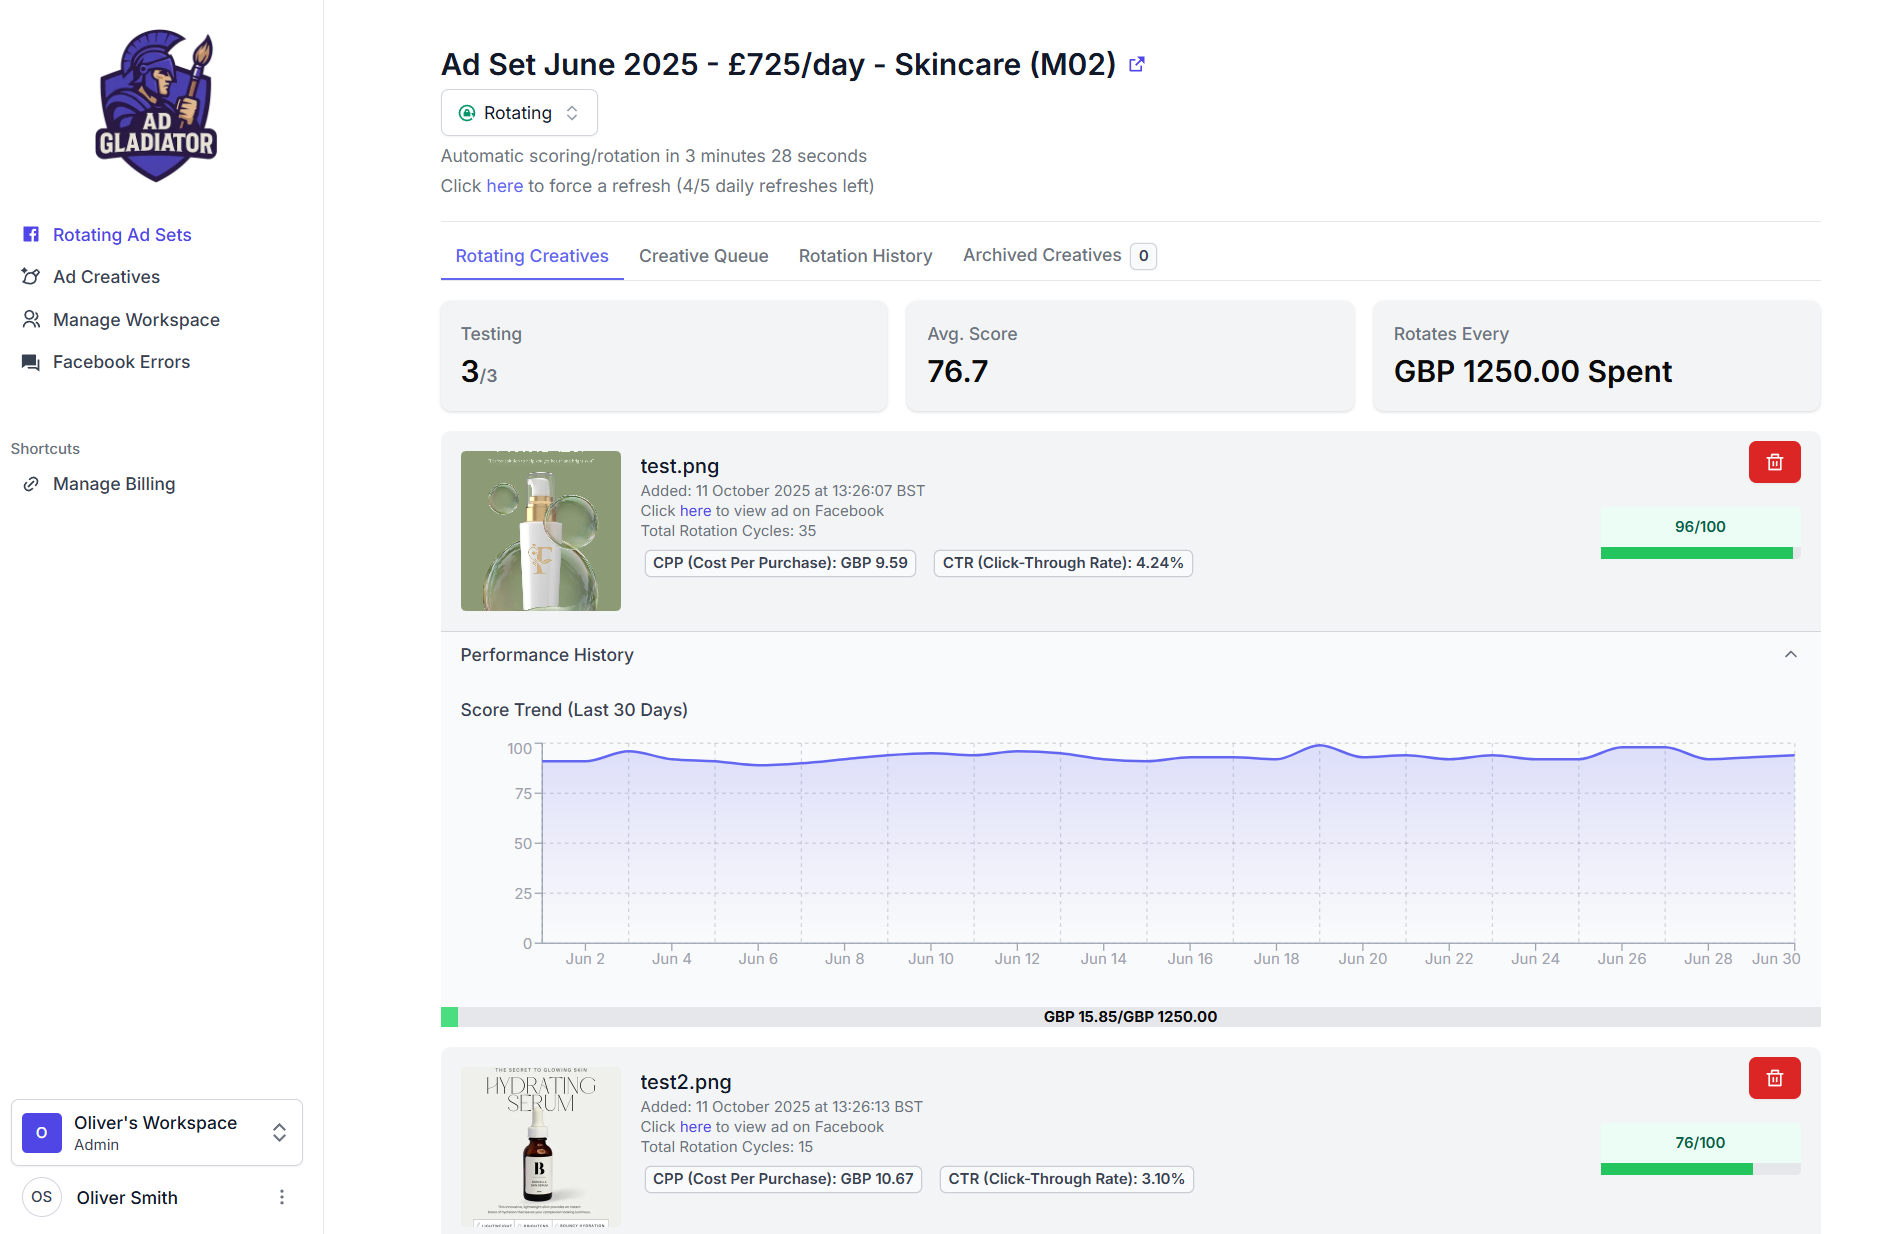Collapse the Performance History panel
The width and height of the screenshot is (1901, 1234).
pyautogui.click(x=1791, y=655)
